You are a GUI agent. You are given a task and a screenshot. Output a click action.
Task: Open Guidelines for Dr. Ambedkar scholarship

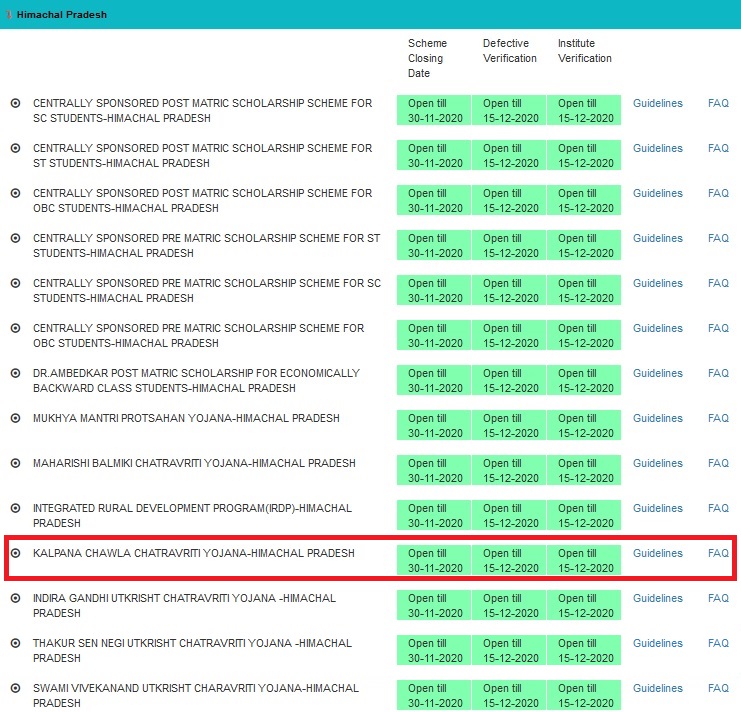[658, 373]
